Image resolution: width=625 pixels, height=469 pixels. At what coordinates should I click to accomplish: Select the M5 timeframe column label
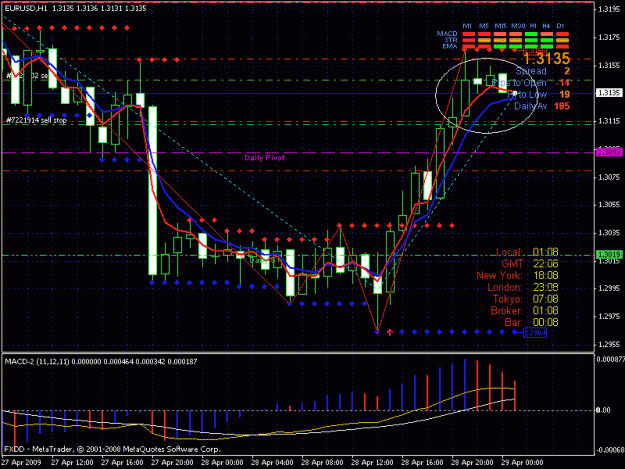pyautogui.click(x=483, y=26)
